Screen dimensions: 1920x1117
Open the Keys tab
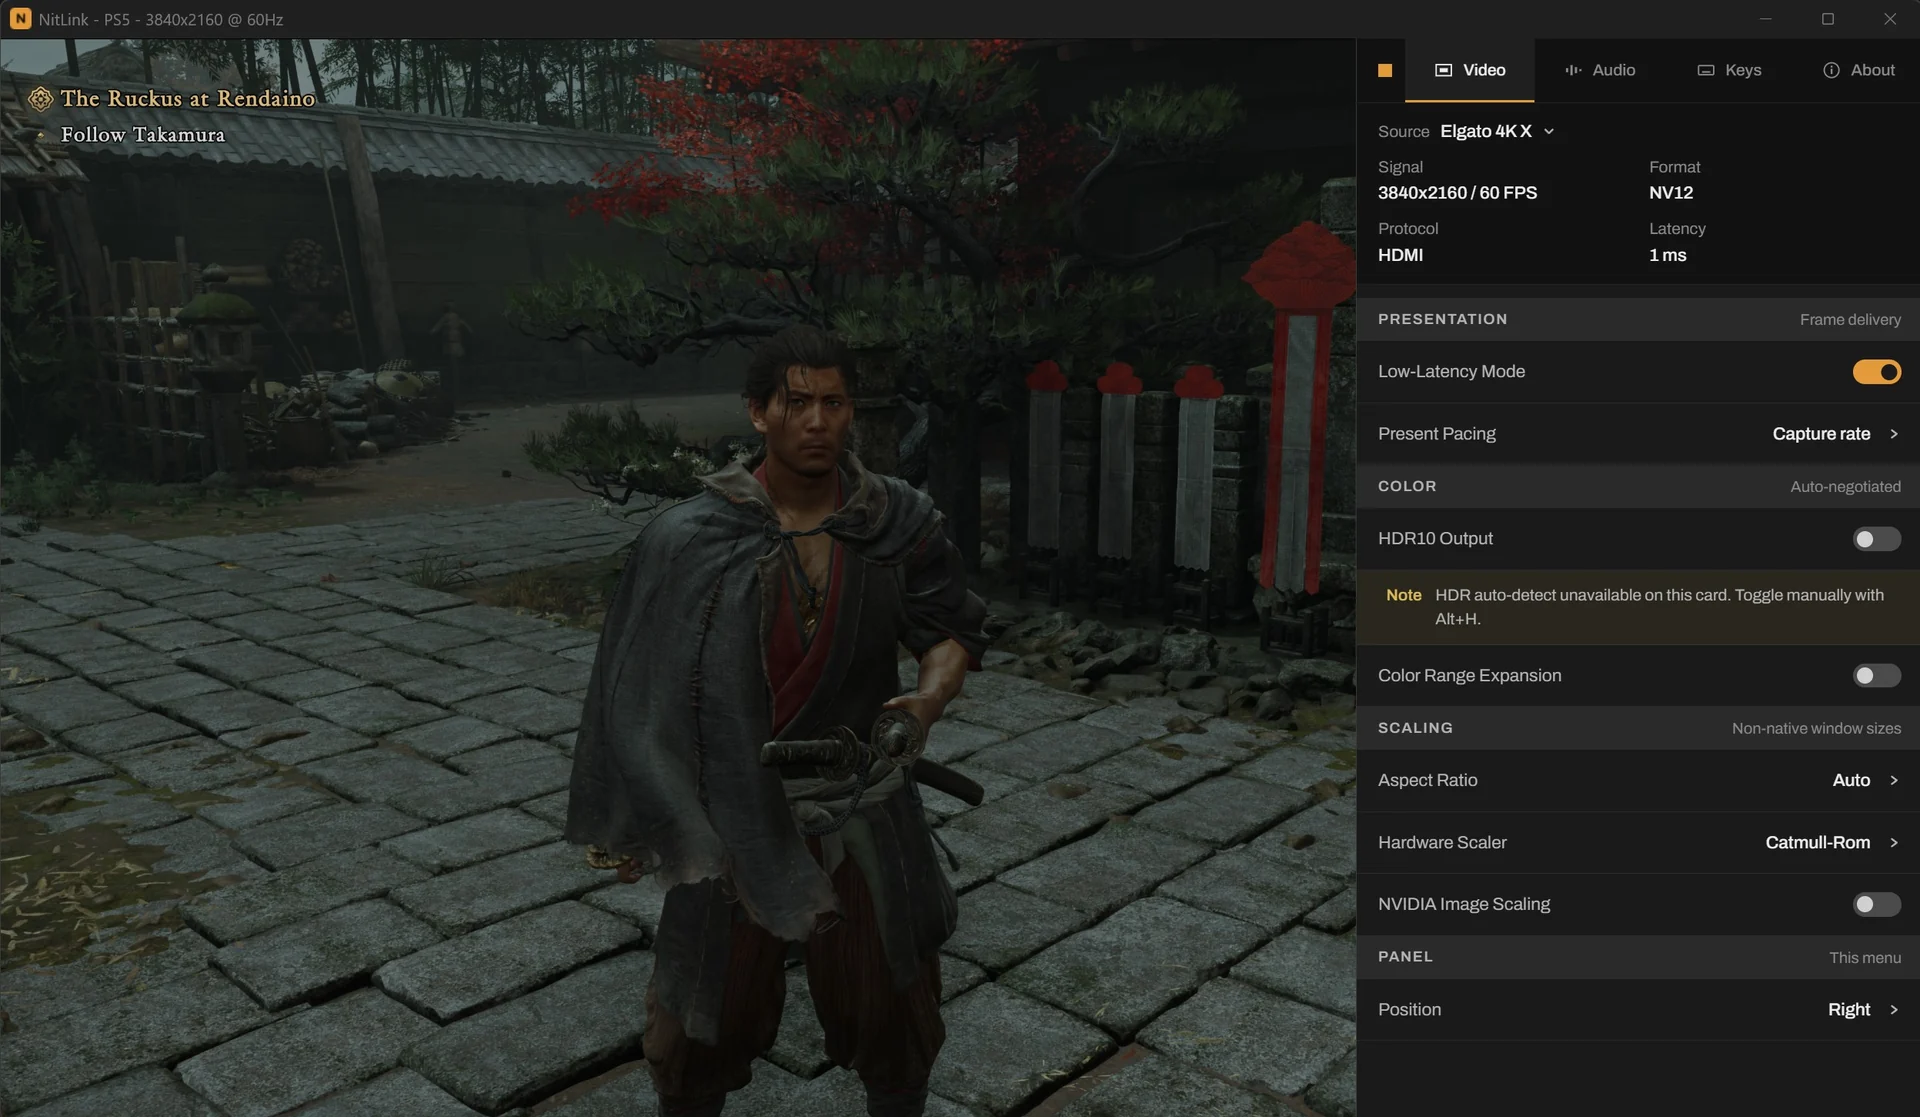tap(1729, 70)
